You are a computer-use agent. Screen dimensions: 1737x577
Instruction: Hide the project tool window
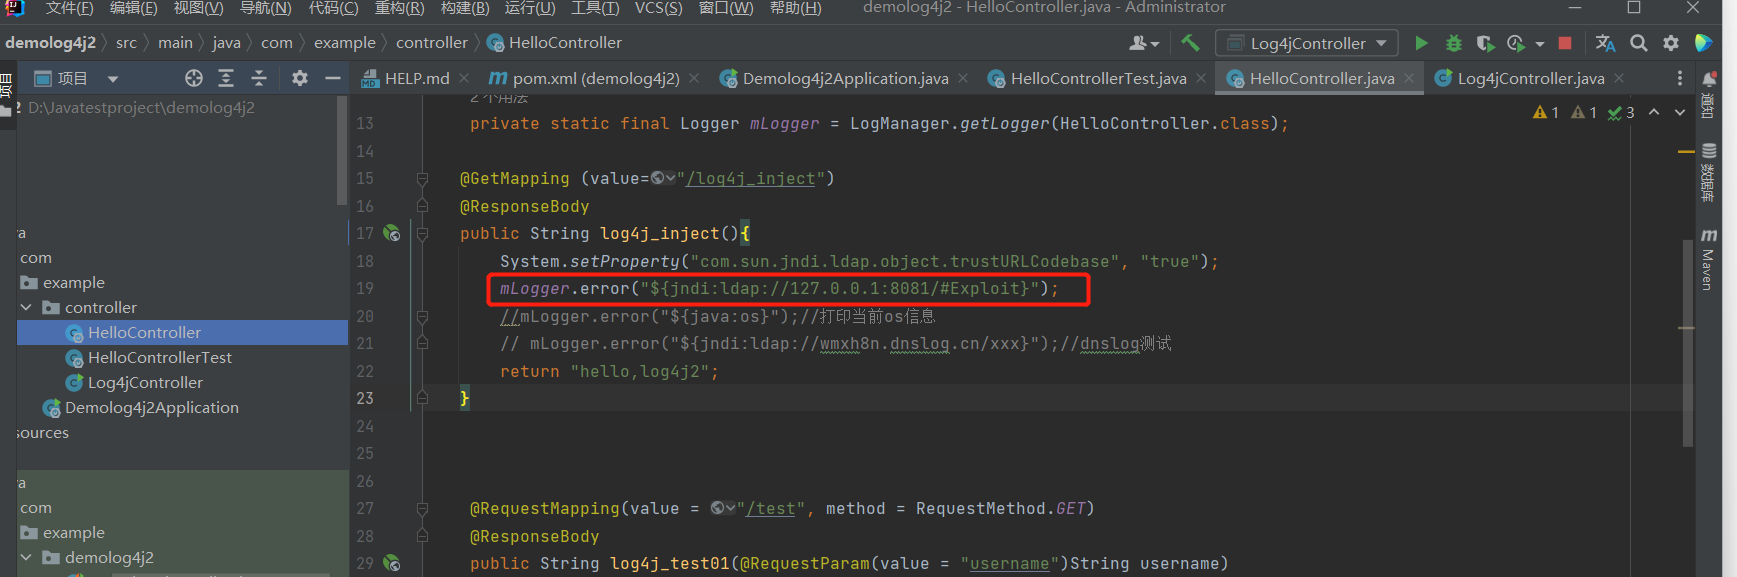333,78
